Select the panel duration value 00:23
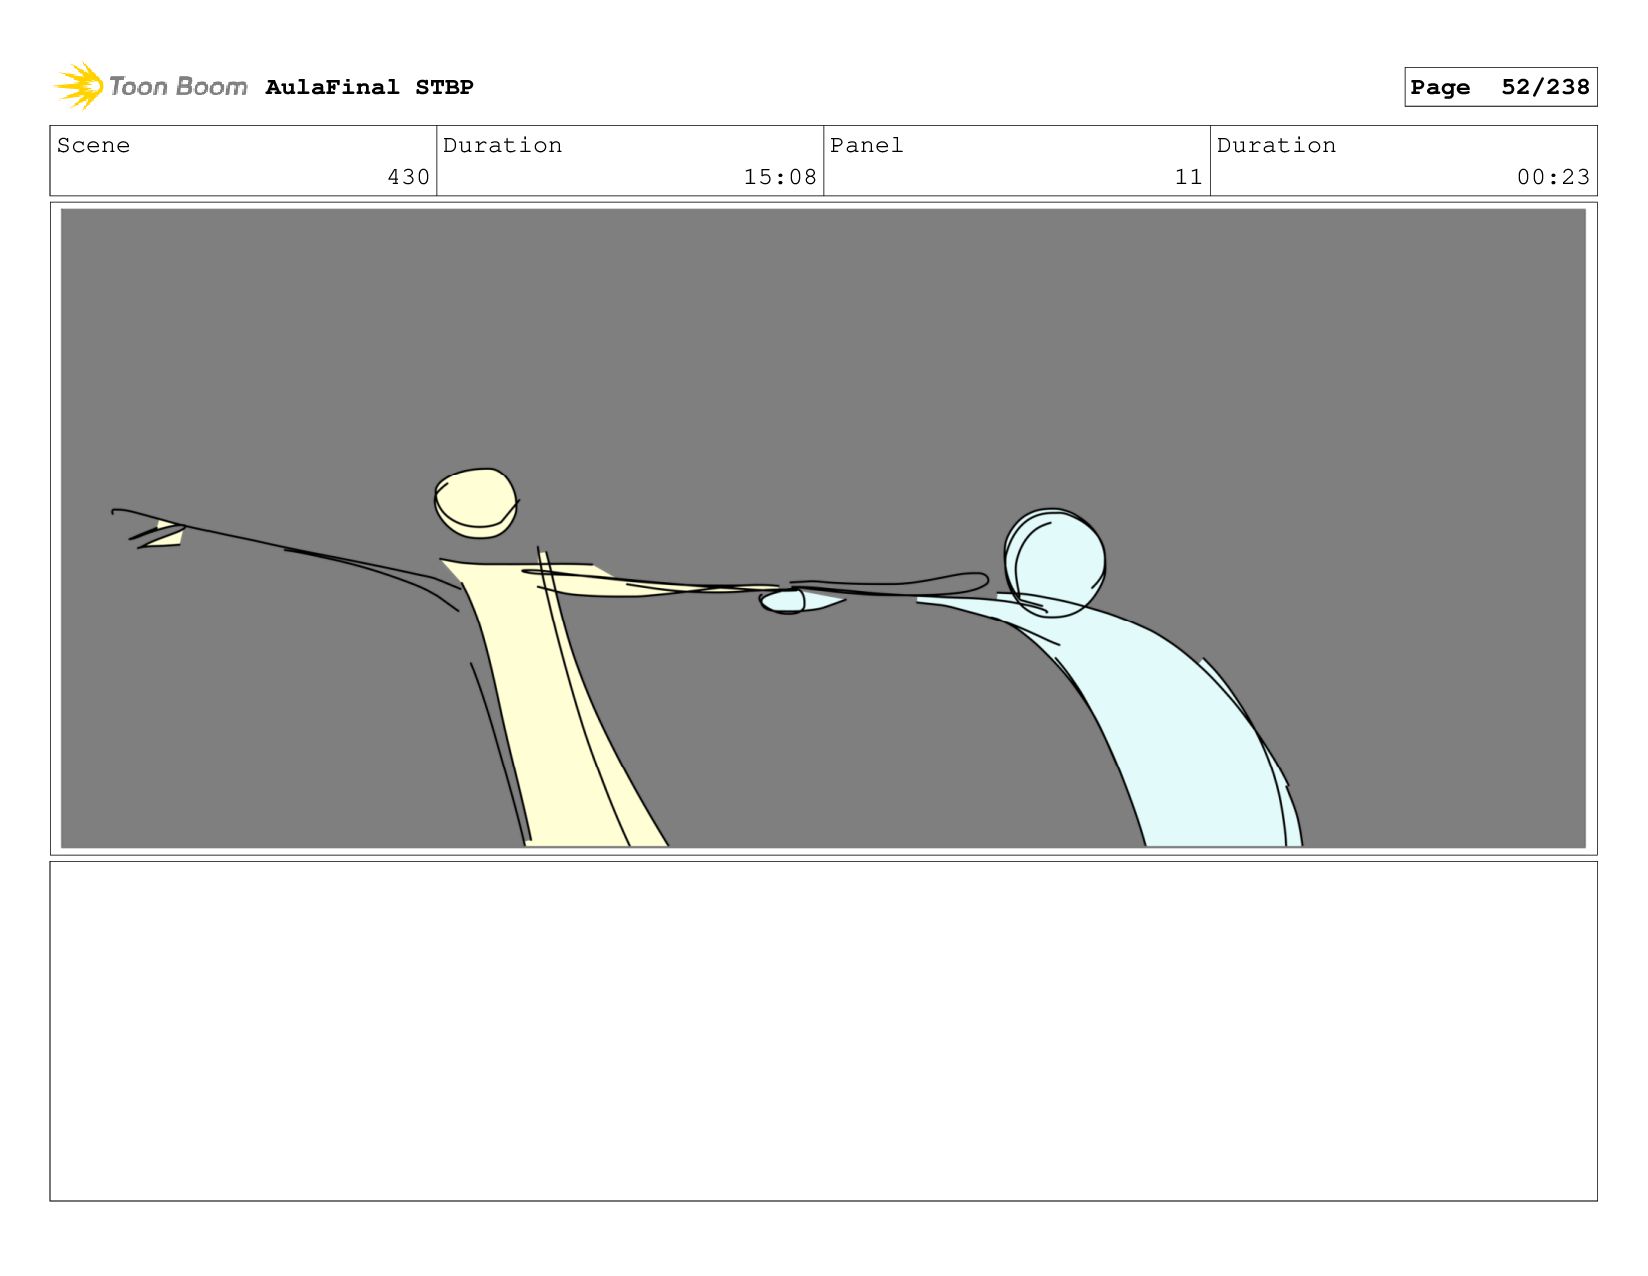 [1553, 177]
